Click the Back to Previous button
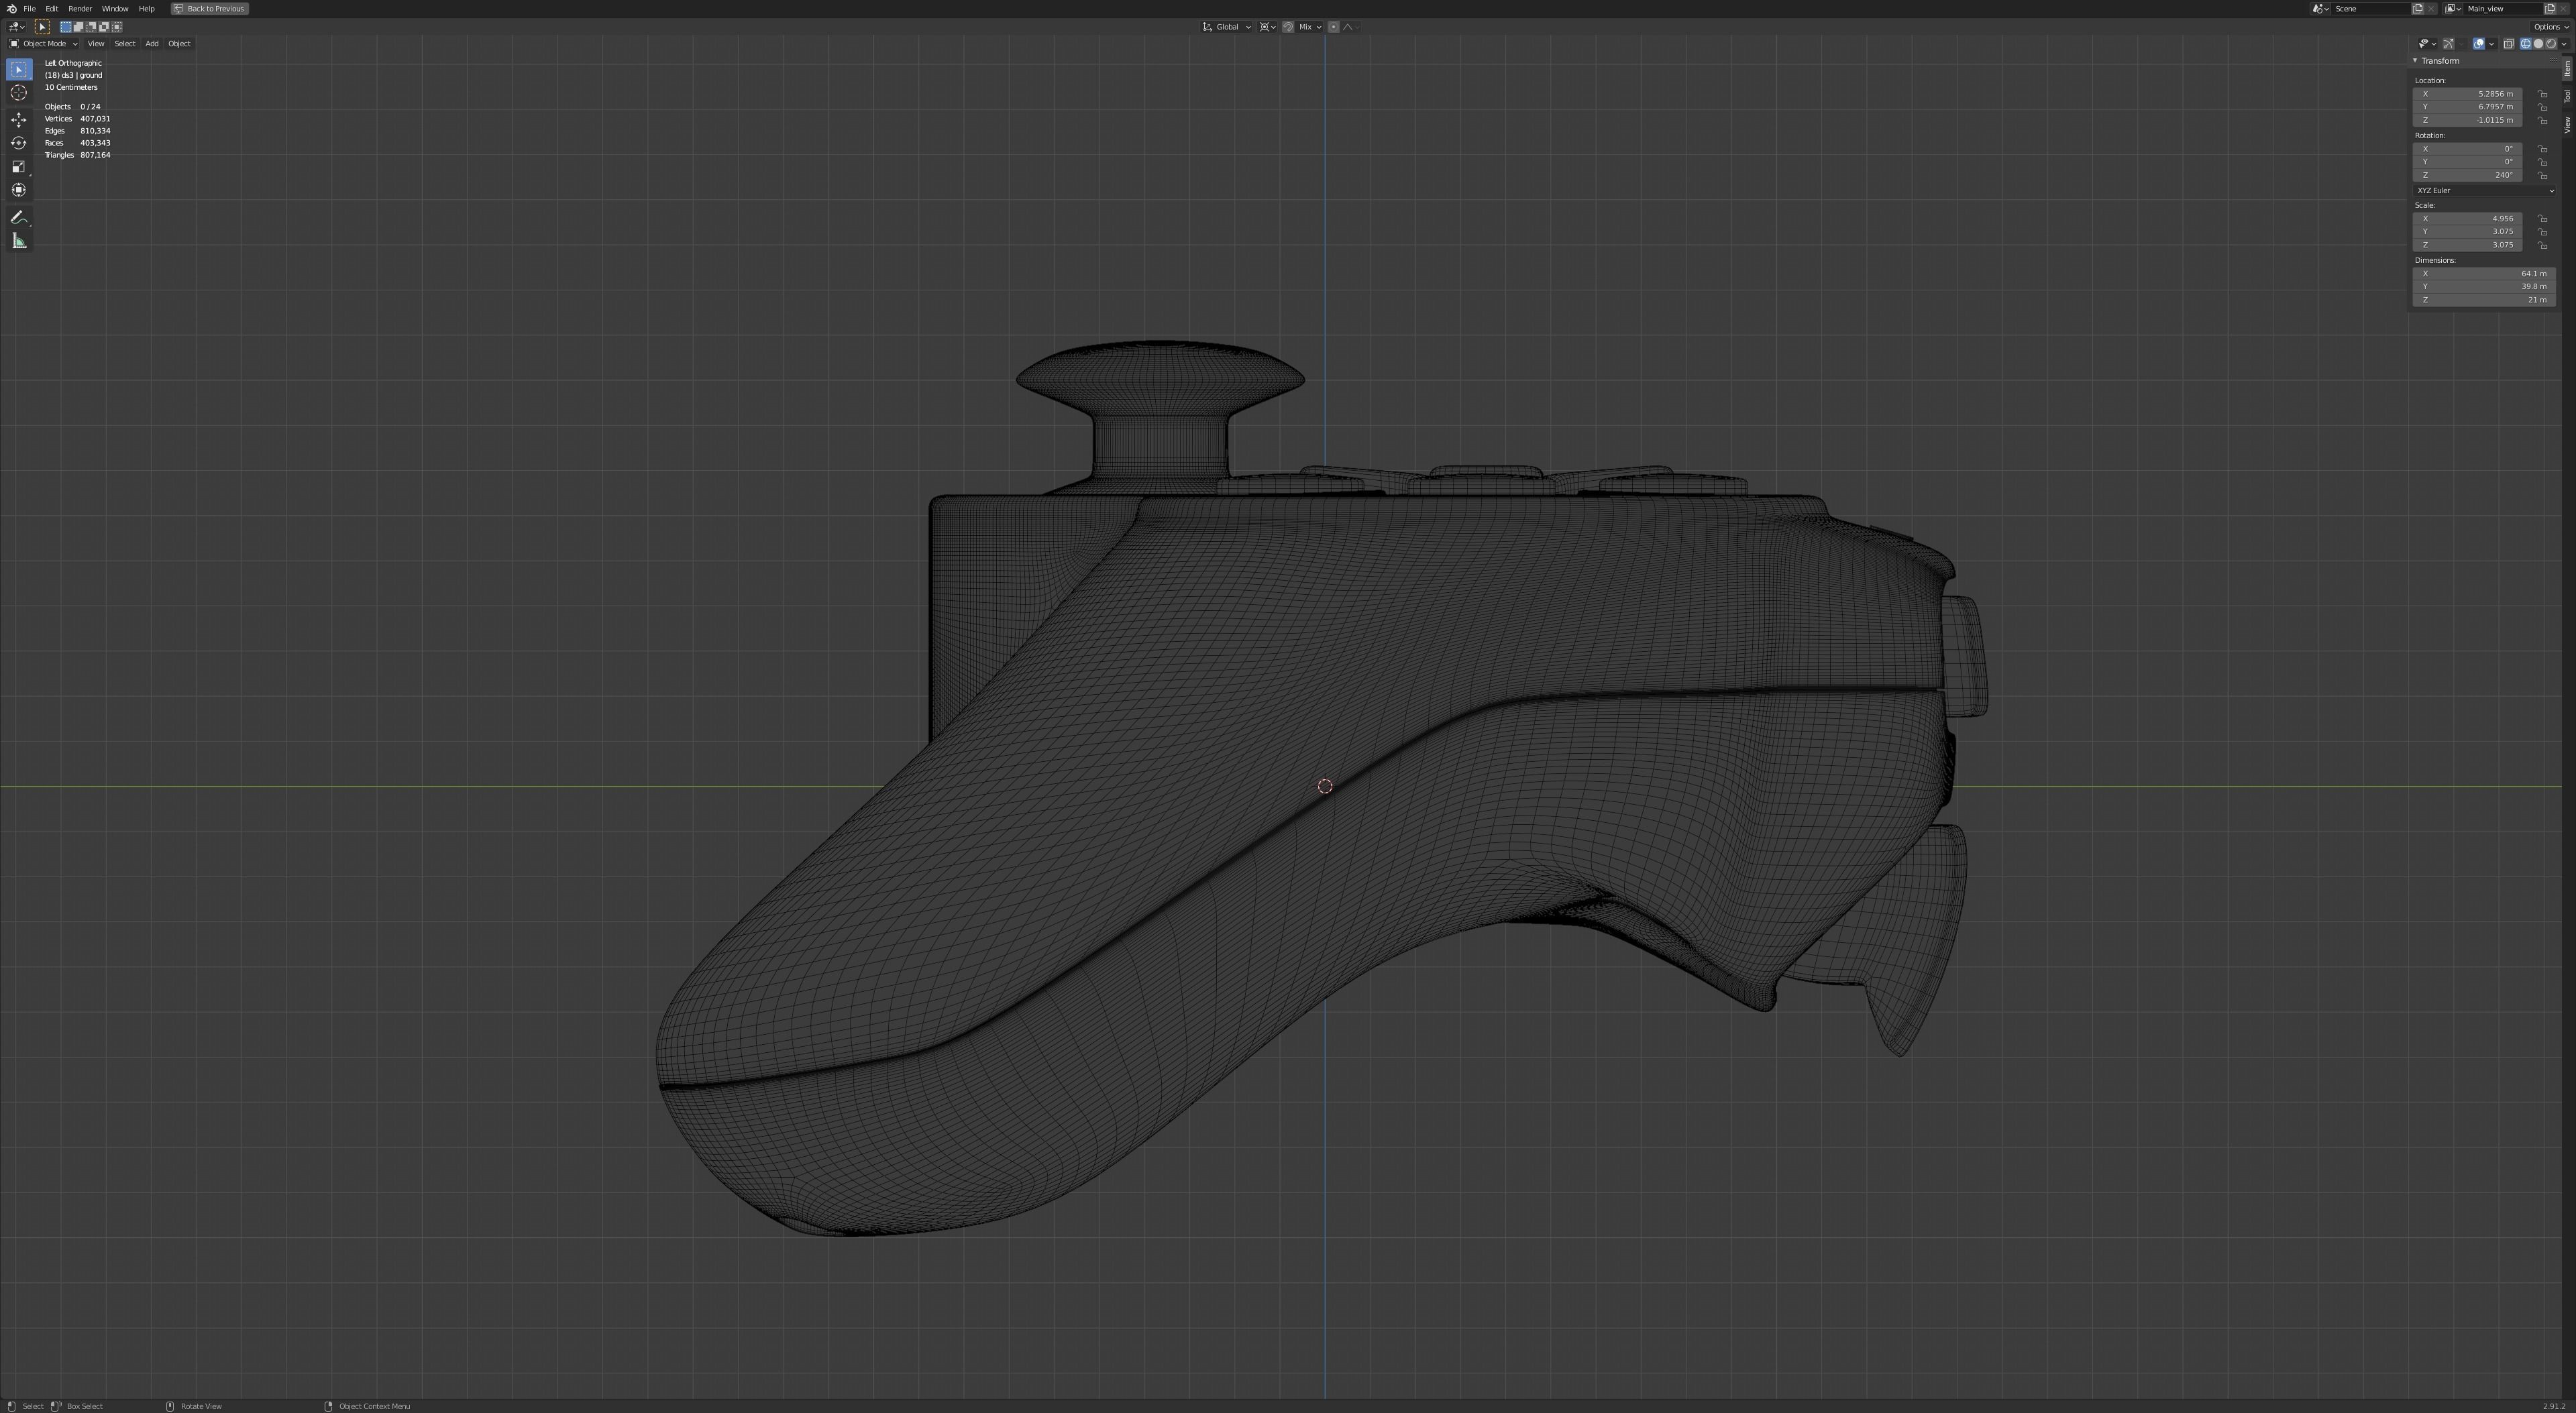The image size is (2576, 1413). 210,9
